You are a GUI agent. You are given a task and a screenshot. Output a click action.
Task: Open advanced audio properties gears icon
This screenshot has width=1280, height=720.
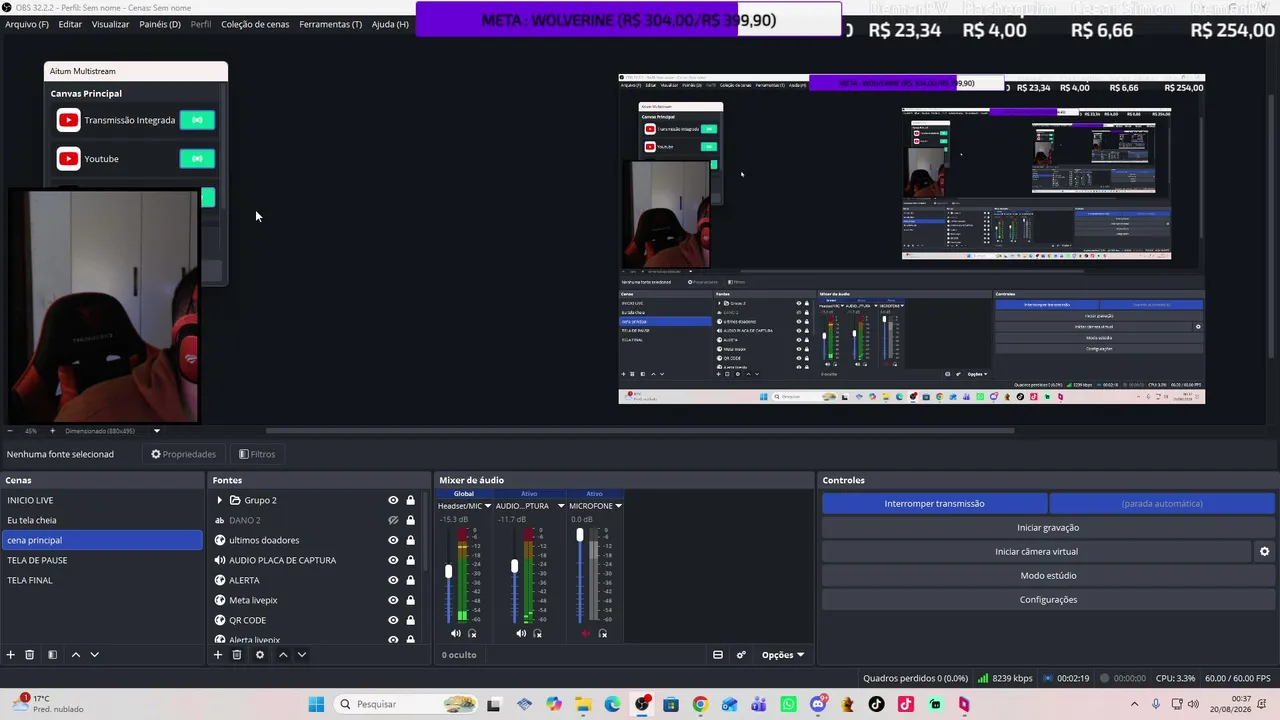pyautogui.click(x=741, y=655)
